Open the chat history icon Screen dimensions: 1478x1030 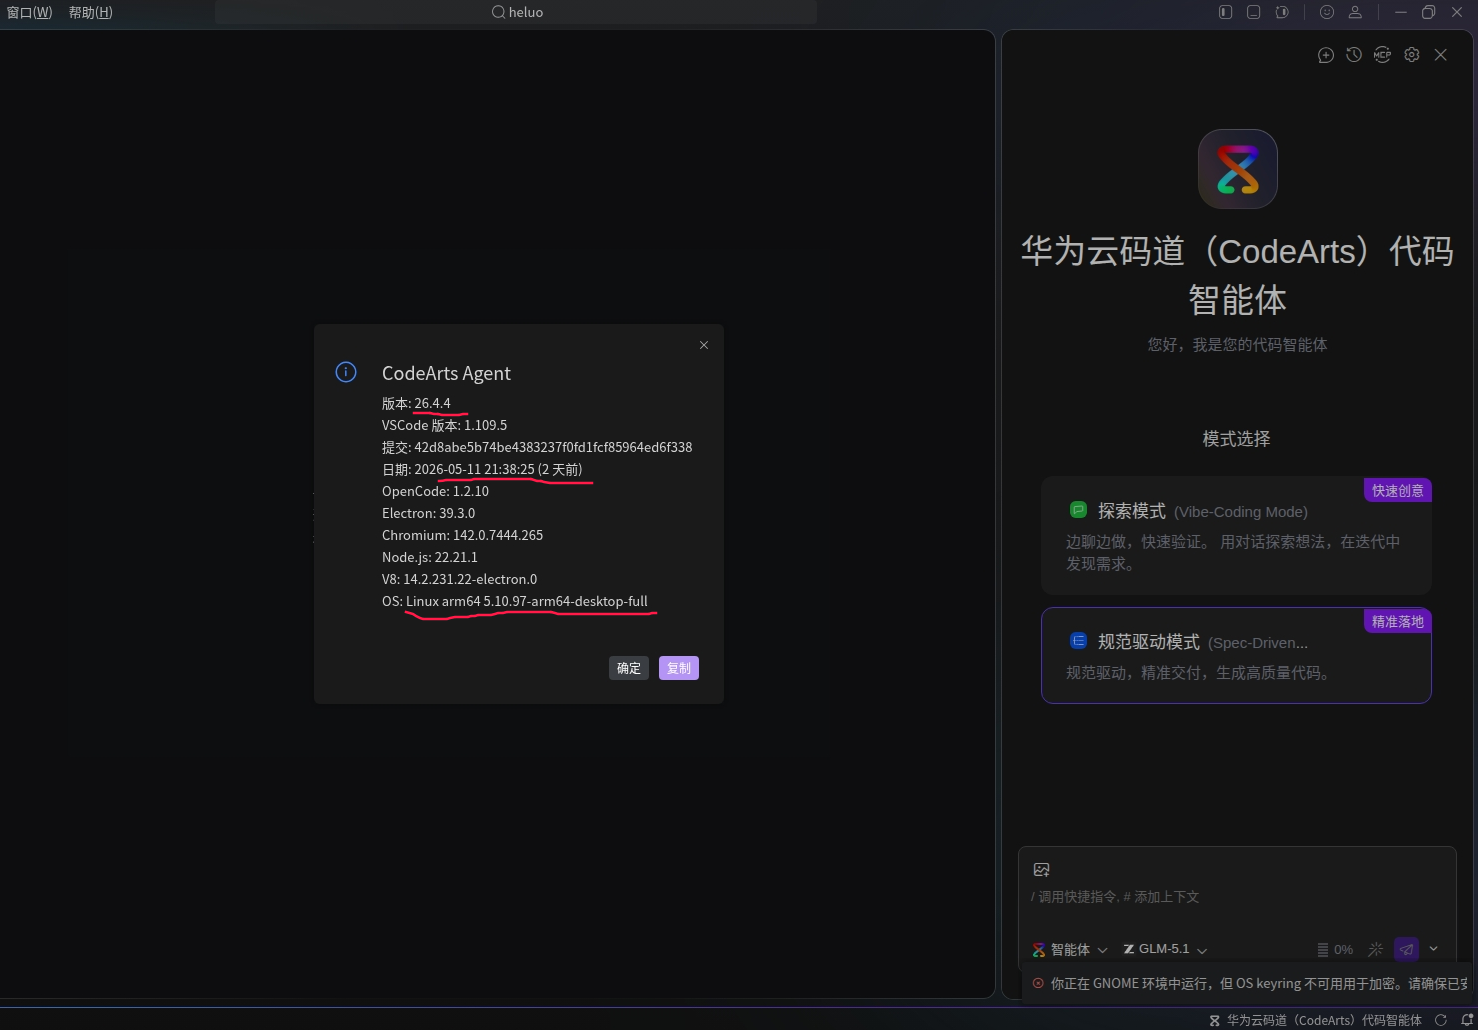coord(1354,55)
